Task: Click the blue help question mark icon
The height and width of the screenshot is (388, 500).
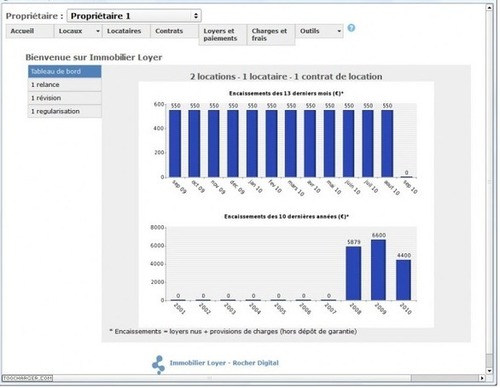Action: [351, 28]
